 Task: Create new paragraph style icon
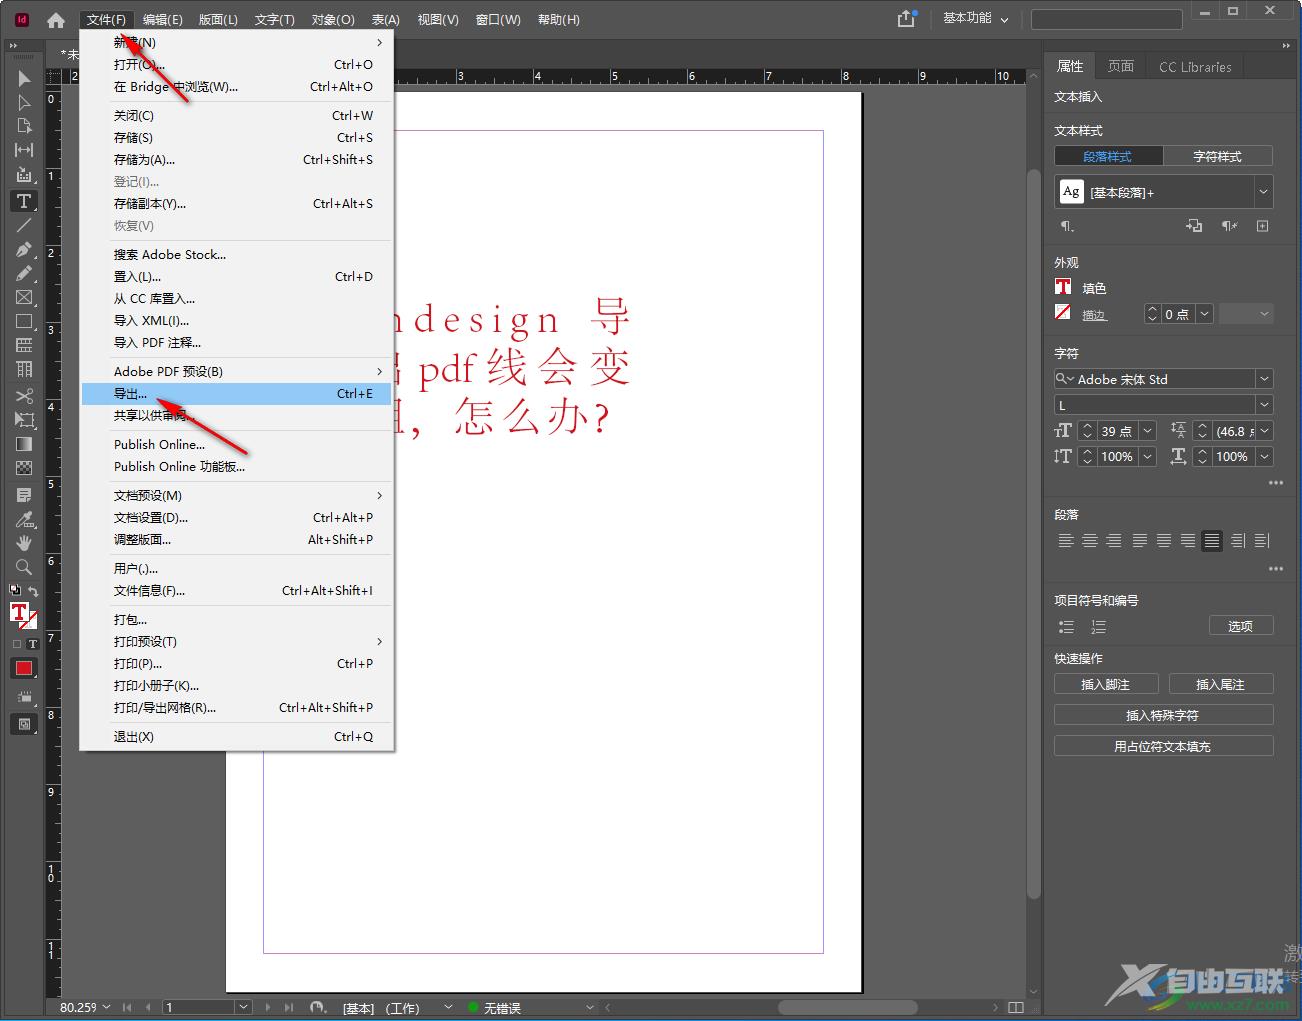point(1262,226)
